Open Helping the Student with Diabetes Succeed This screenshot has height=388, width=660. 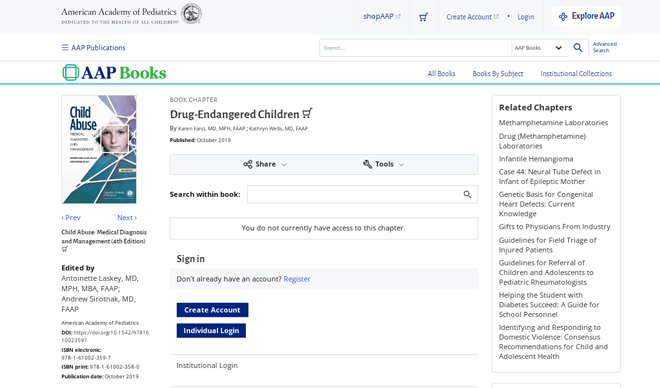[549, 305]
